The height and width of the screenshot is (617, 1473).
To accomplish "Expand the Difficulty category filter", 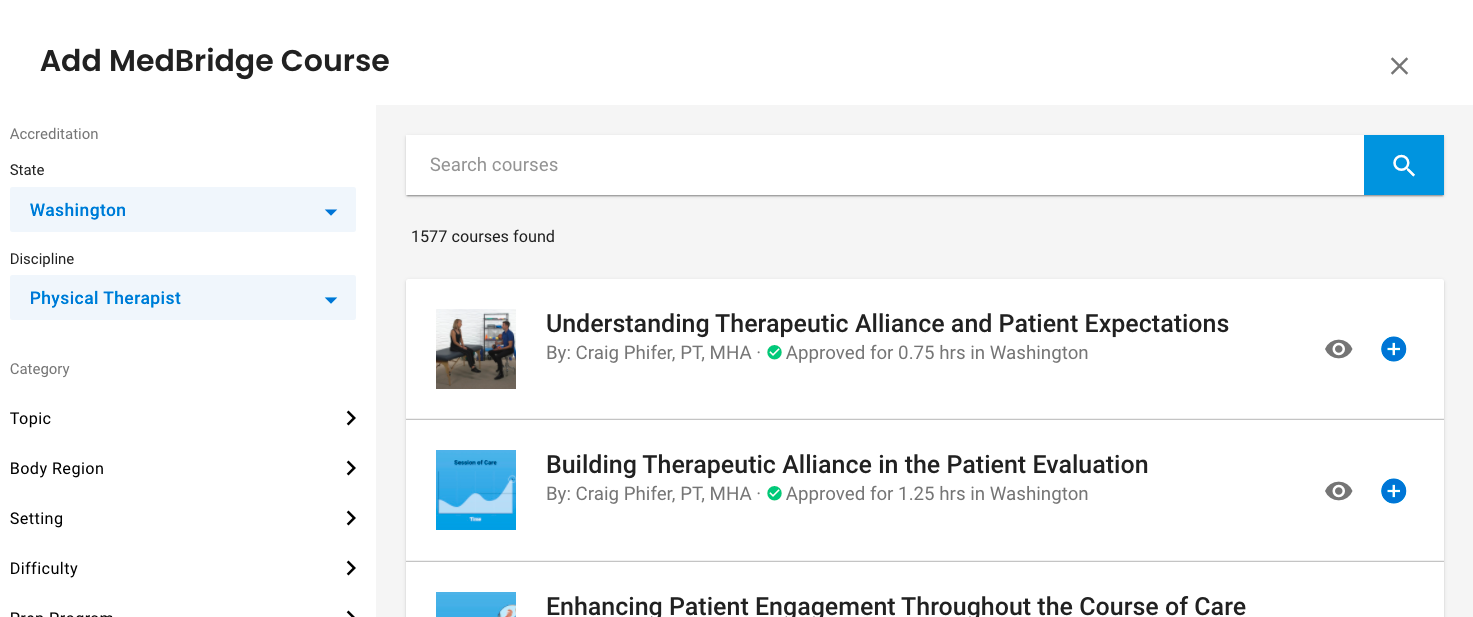I will (183, 568).
